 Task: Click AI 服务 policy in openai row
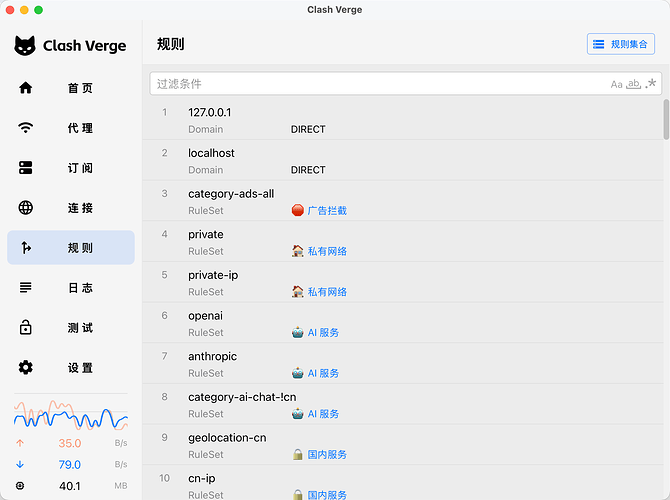coord(323,332)
